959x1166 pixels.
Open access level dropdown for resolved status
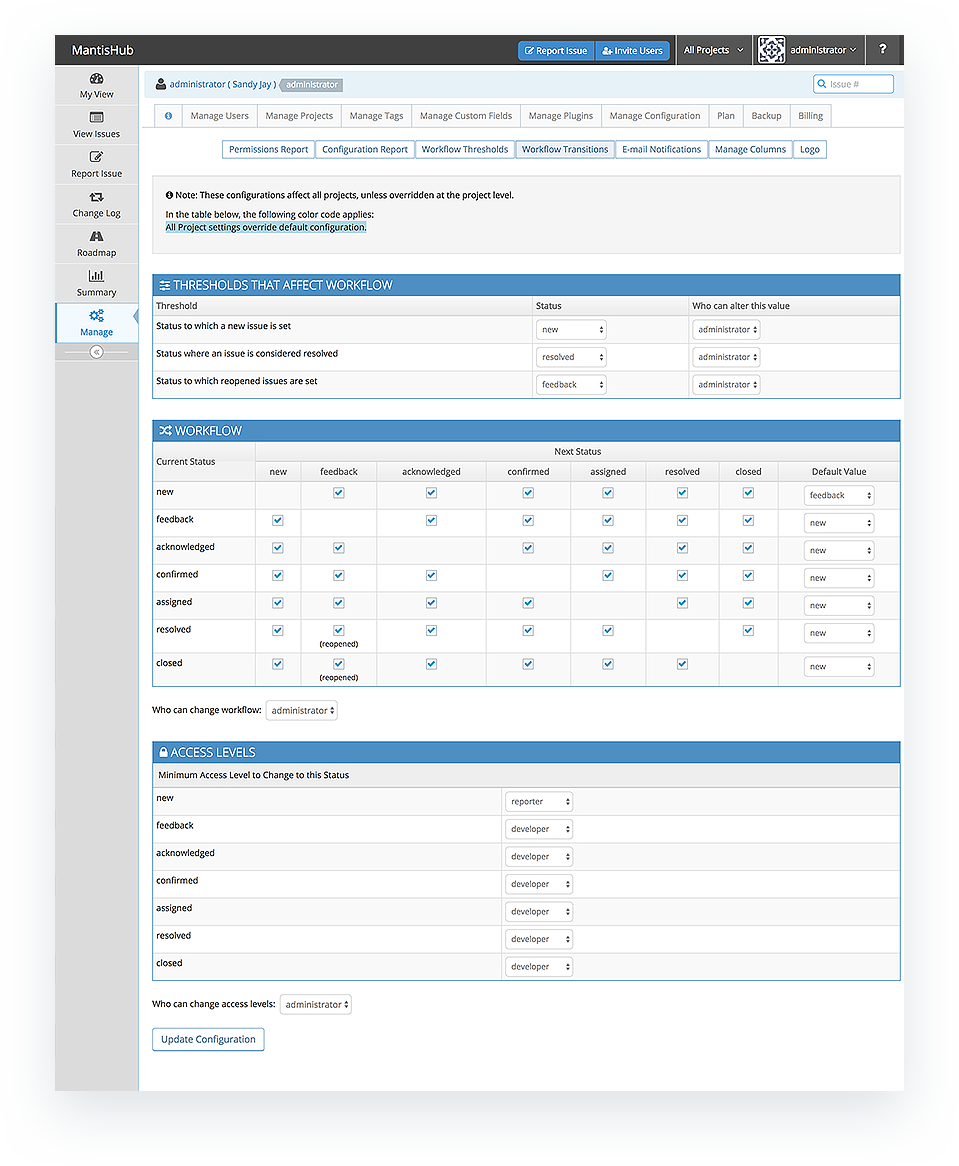[539, 939]
